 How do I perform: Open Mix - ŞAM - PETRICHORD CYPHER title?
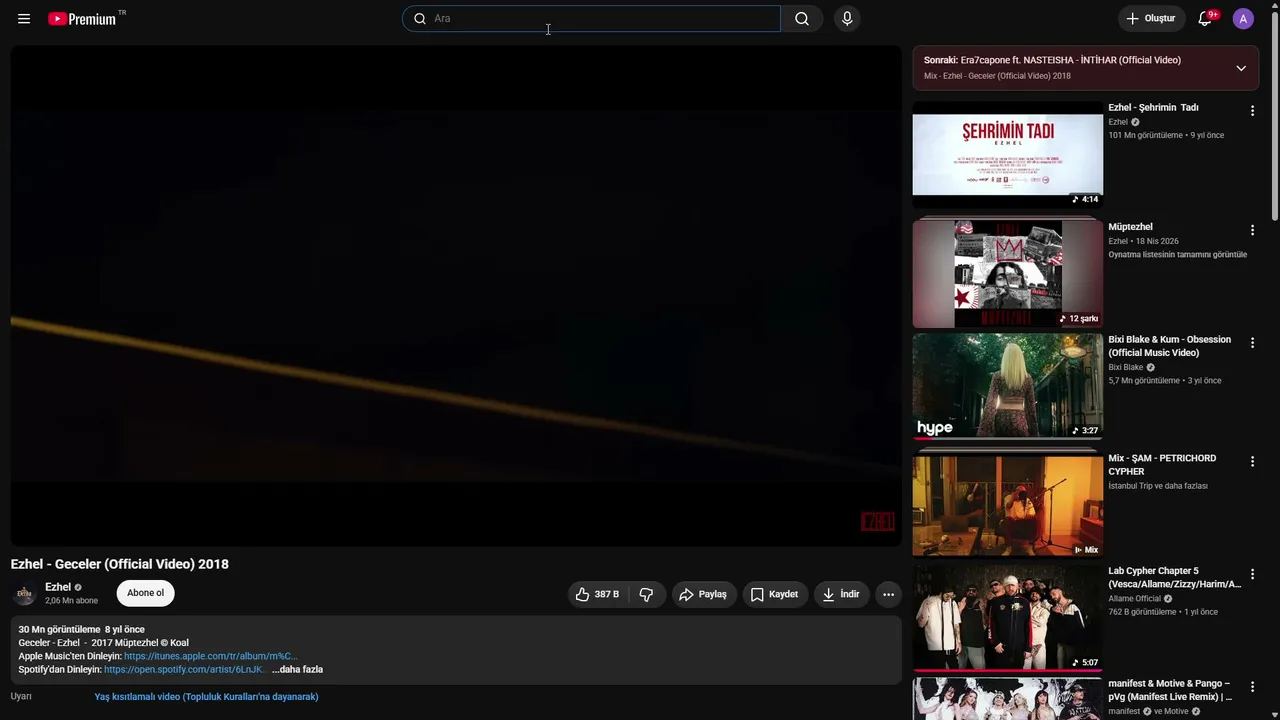(x=1162, y=465)
